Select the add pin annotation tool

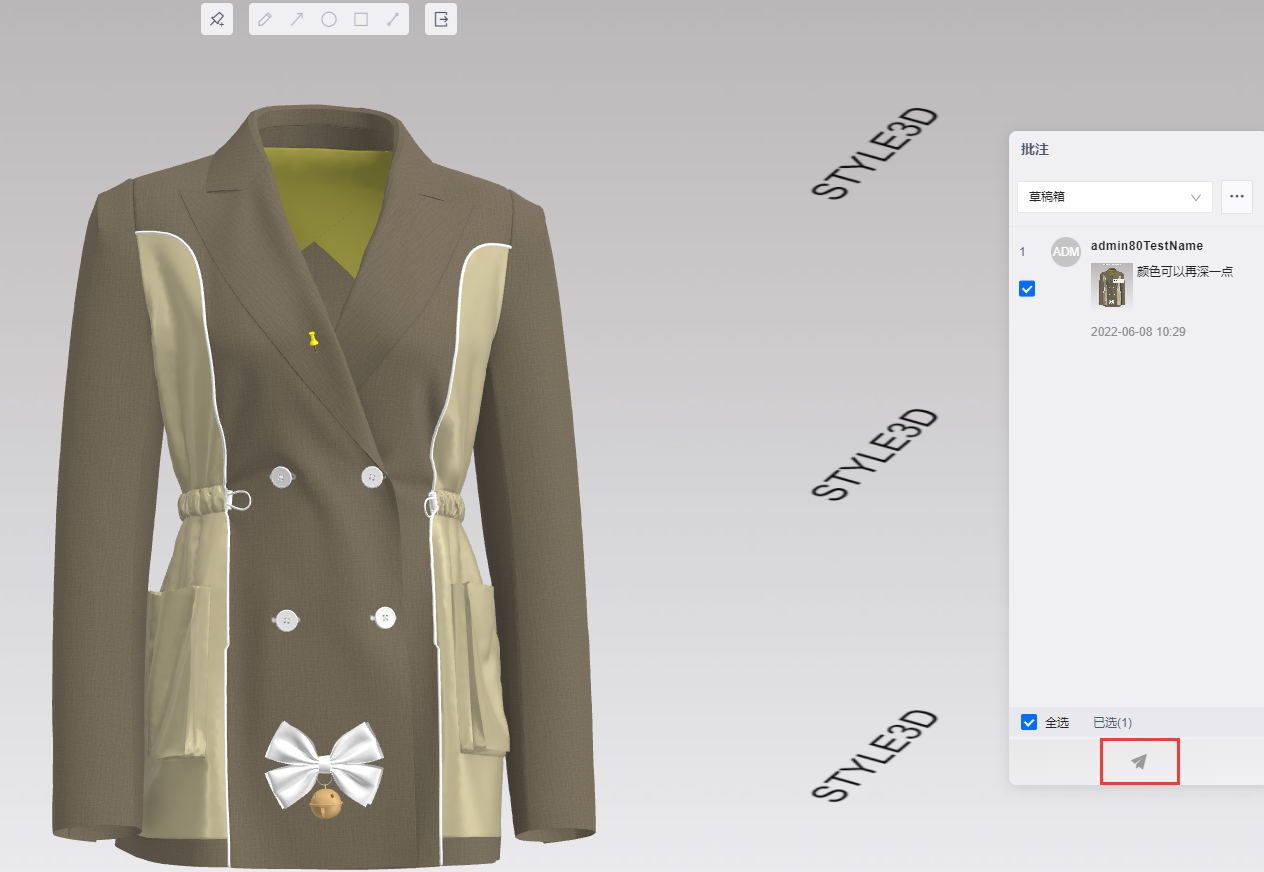[x=217, y=19]
